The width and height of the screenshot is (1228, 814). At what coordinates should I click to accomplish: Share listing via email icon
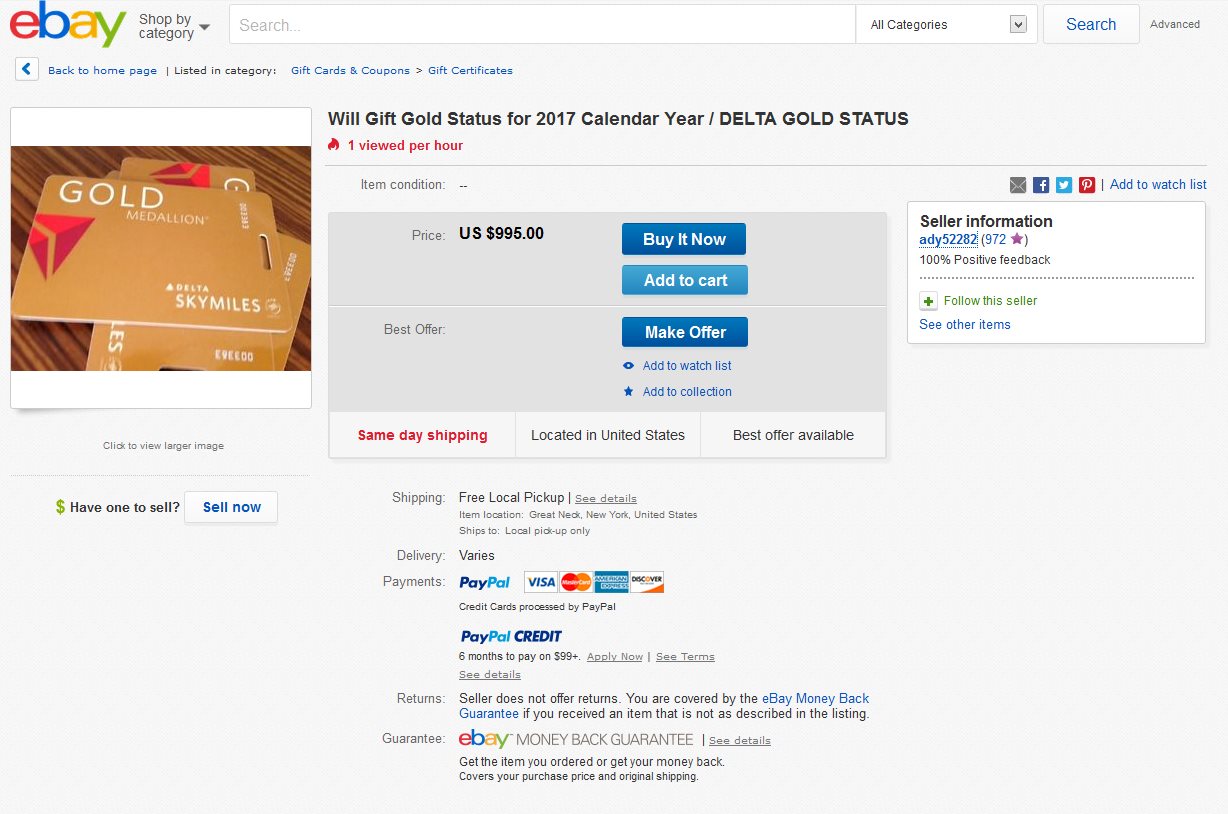pos(1018,185)
